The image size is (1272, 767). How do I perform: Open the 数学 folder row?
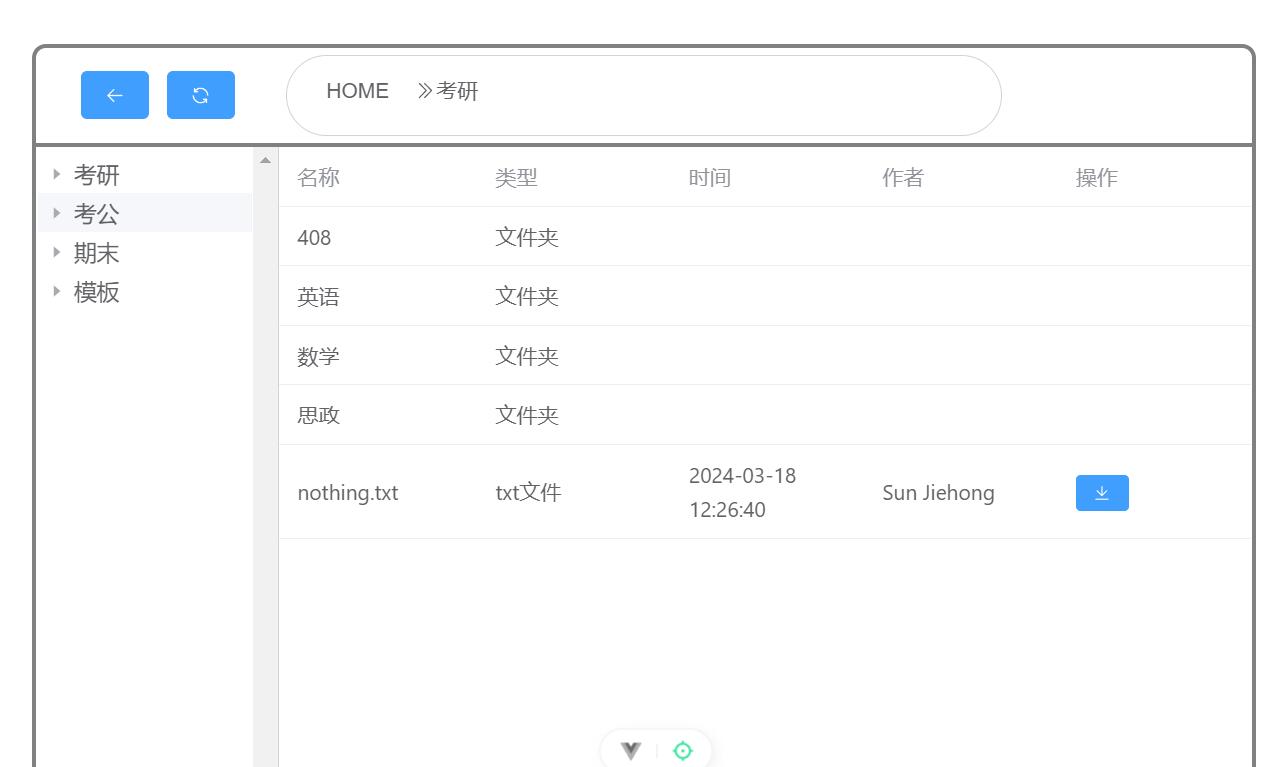[318, 356]
